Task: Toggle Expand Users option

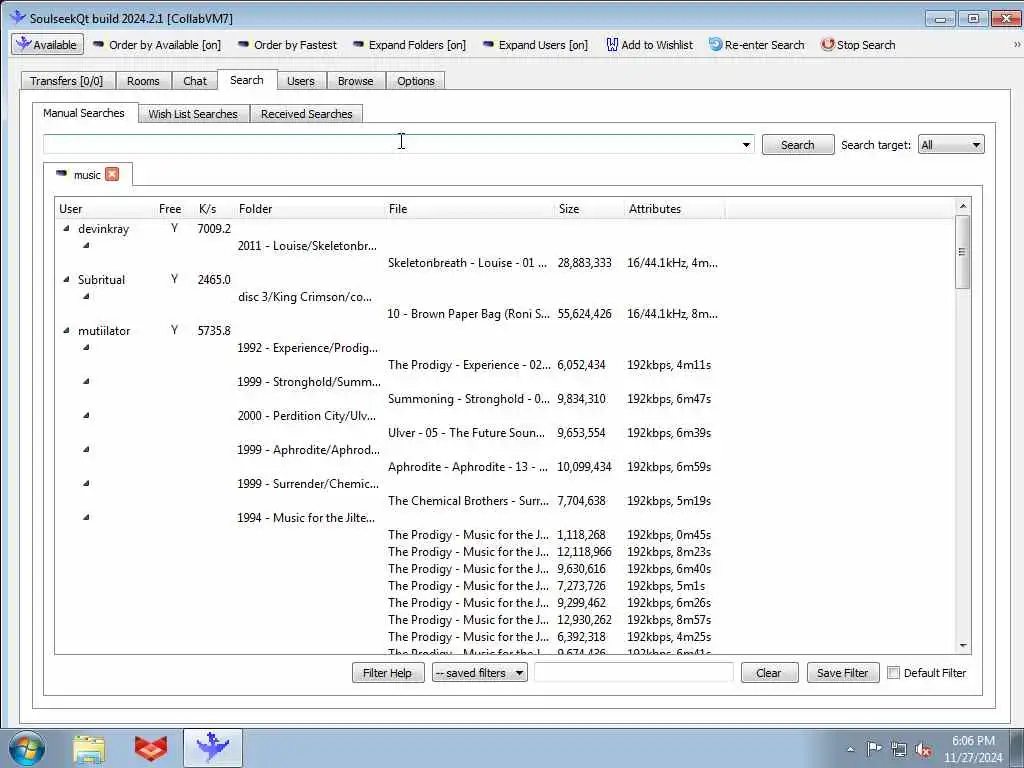Action: (x=536, y=44)
